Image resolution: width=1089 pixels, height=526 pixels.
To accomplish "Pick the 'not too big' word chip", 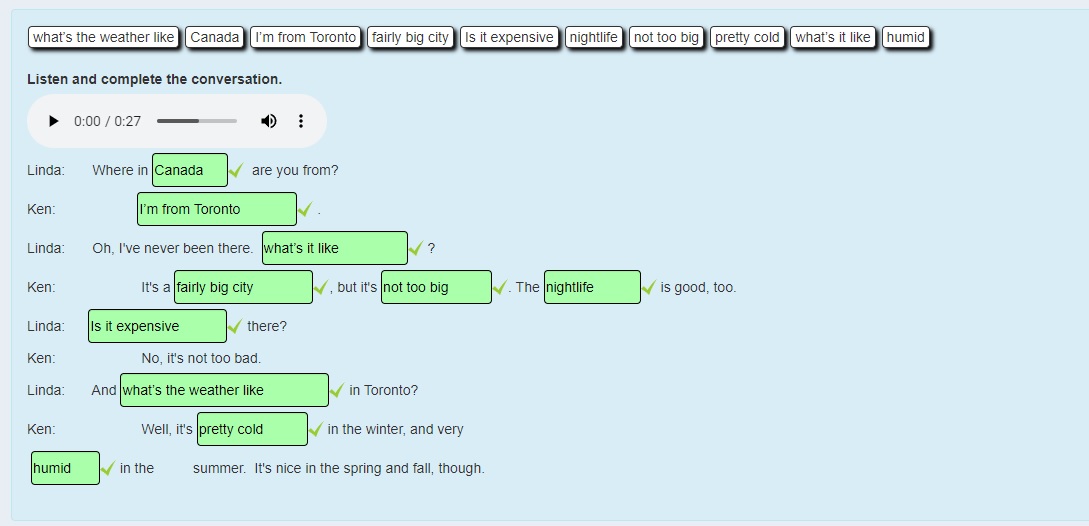I will 666,37.
